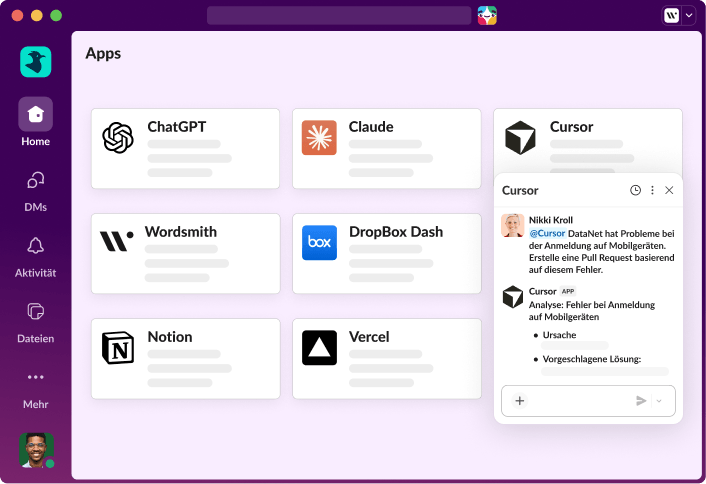Viewport: 706px width, 484px height.
Task: Click the Cursor cube icon in Apps
Action: (x=520, y=138)
